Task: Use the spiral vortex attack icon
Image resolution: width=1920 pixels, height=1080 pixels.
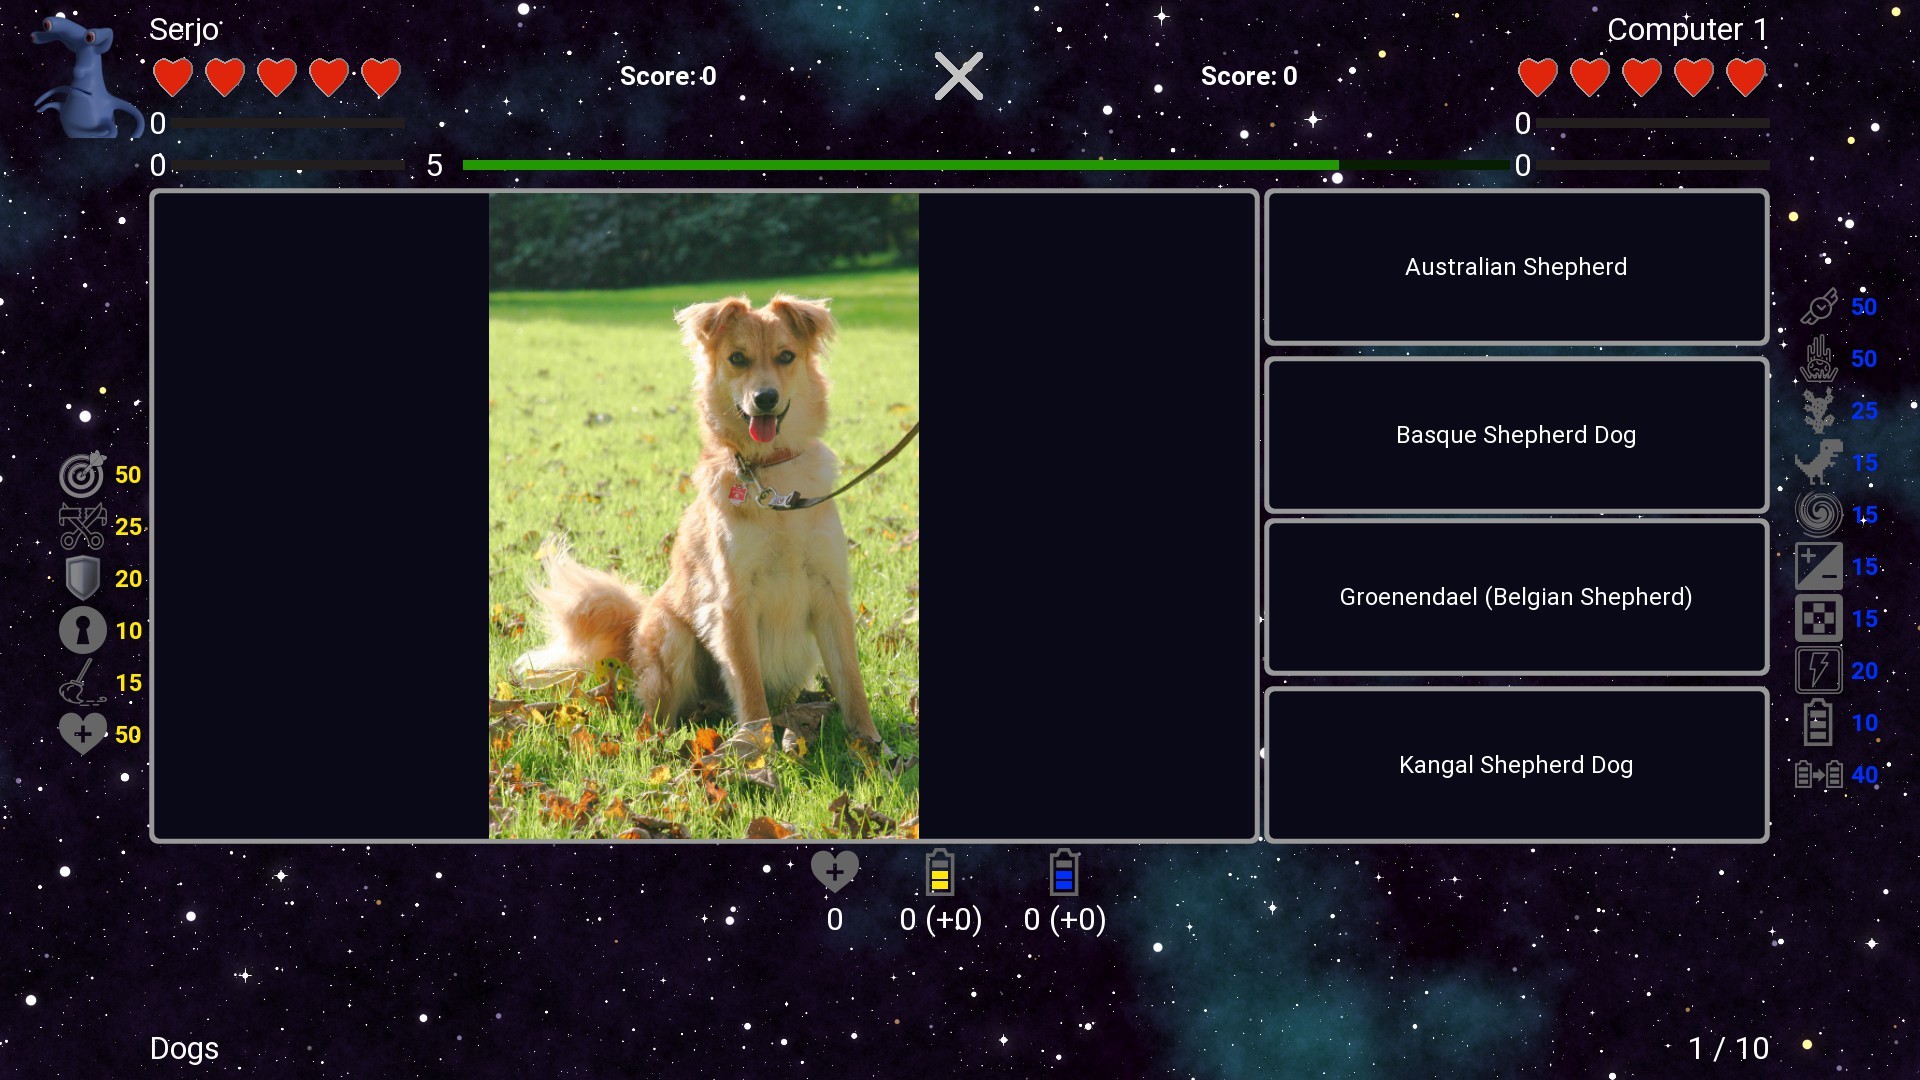Action: (1818, 515)
